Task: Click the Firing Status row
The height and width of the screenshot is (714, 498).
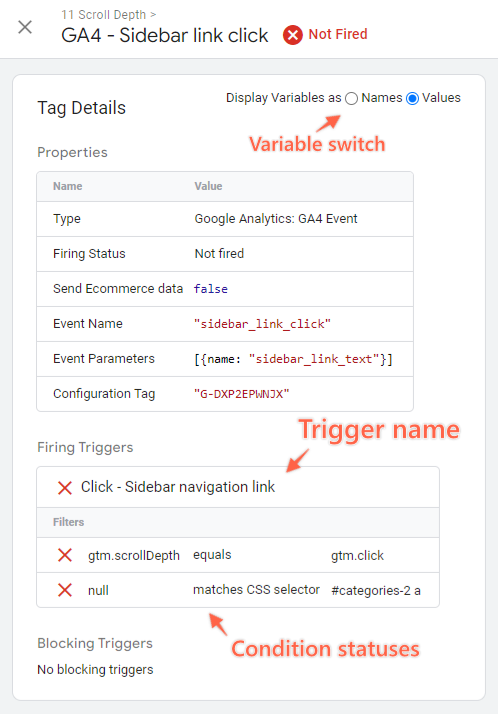Action: click(225, 254)
